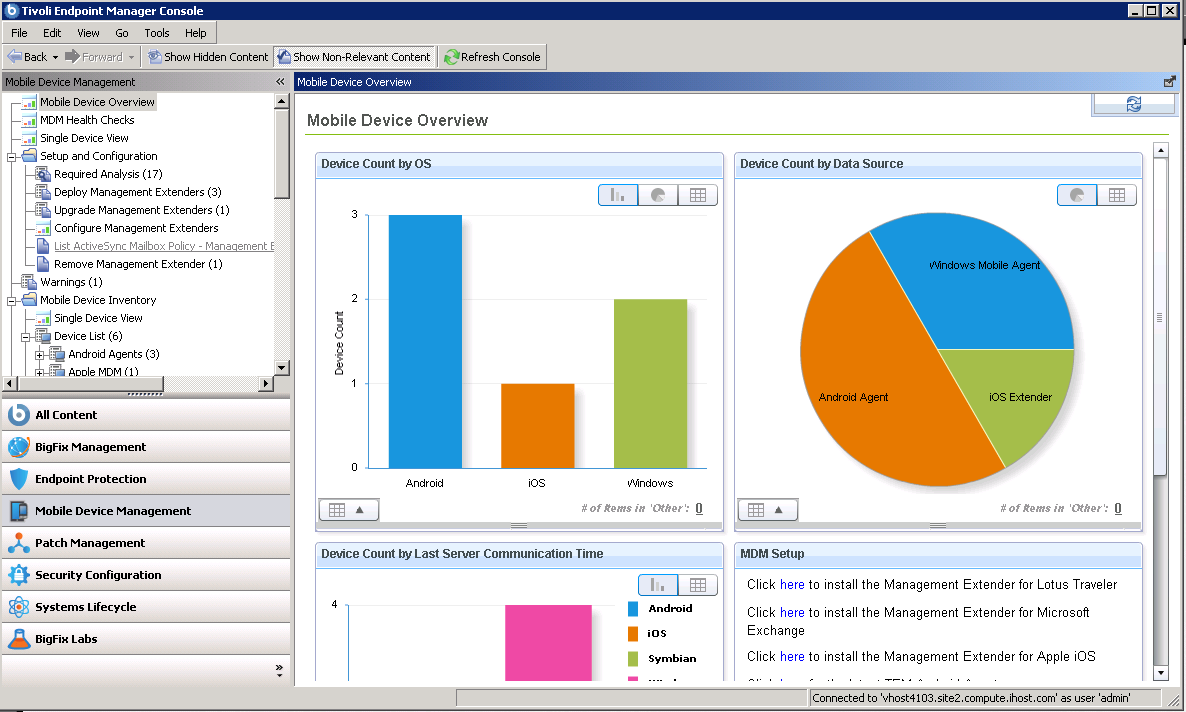Viewport: 1186px width, 712px height.
Task: Show Device Count by Data Source as table
Action: [1116, 195]
